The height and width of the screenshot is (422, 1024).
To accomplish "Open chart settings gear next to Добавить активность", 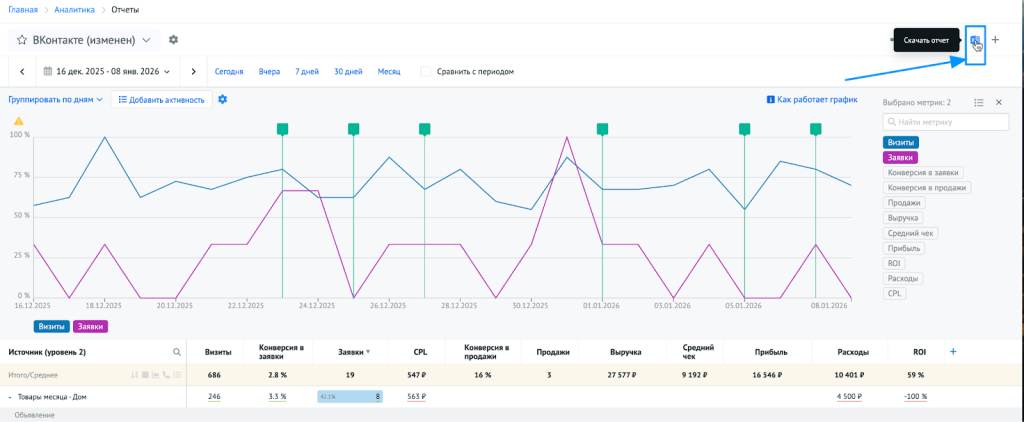I will [x=222, y=99].
